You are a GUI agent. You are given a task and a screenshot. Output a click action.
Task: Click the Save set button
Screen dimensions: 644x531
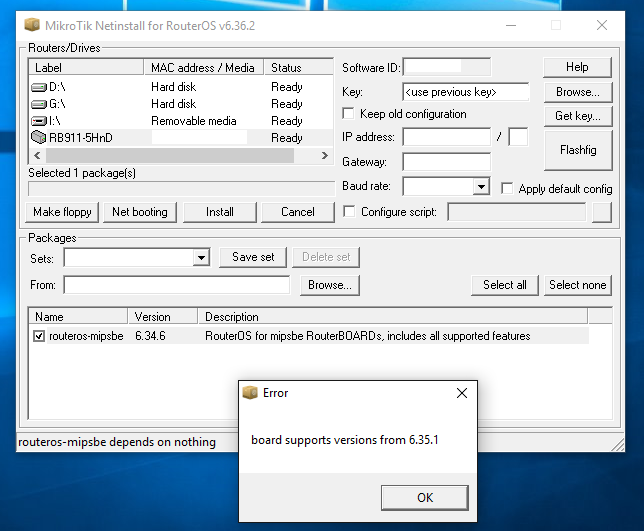coord(253,257)
